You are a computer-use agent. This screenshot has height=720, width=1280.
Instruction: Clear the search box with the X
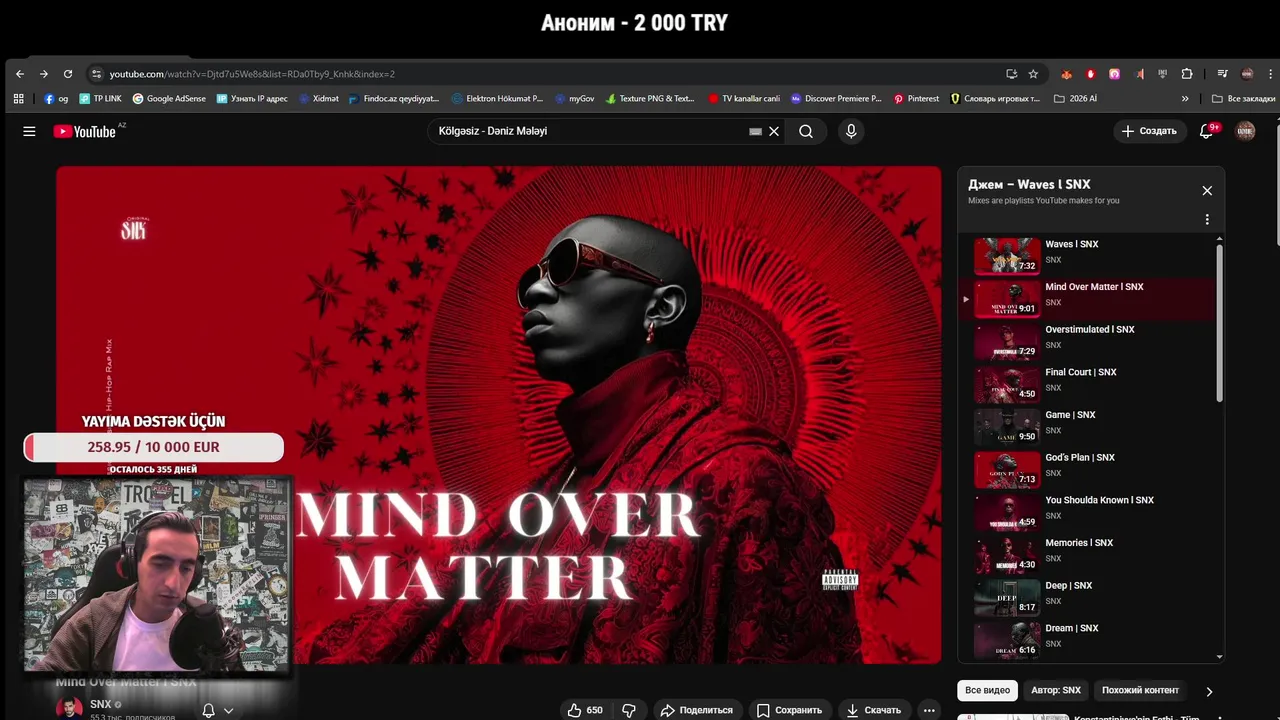774,131
